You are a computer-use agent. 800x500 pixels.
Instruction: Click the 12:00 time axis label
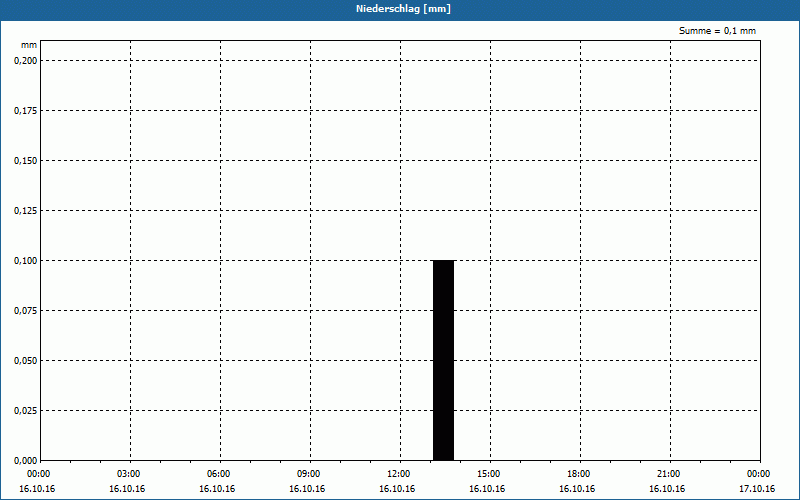pos(399,474)
